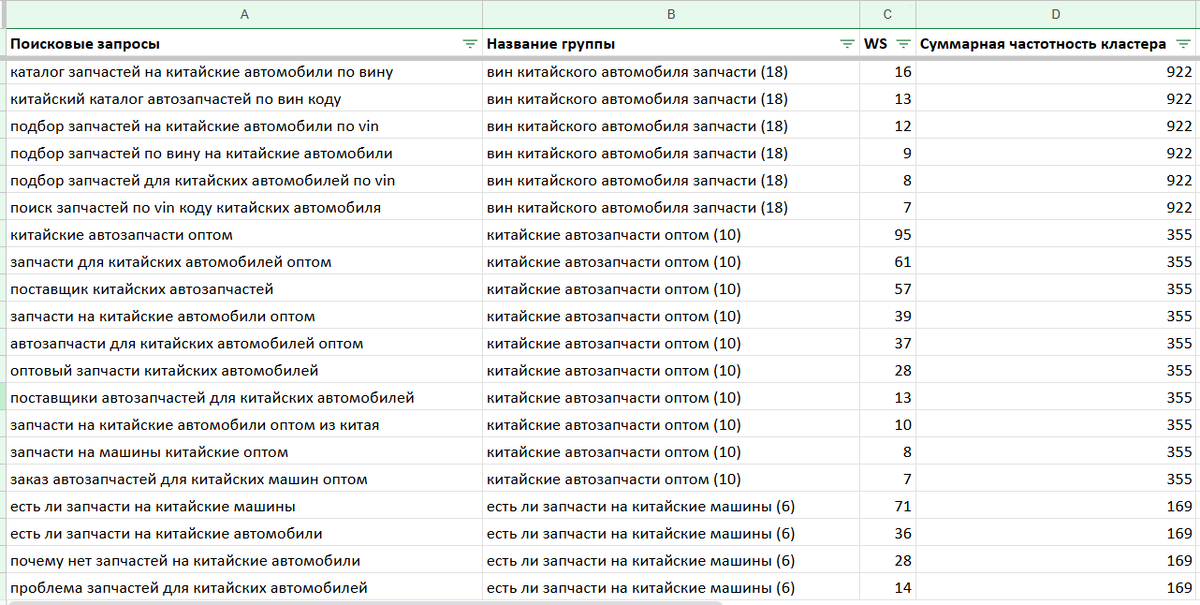Click cluster frequency 355 in 'поставщик китайских автозапчастей' row
Image resolution: width=1200 pixels, height=605 pixels.
[x=1057, y=289]
